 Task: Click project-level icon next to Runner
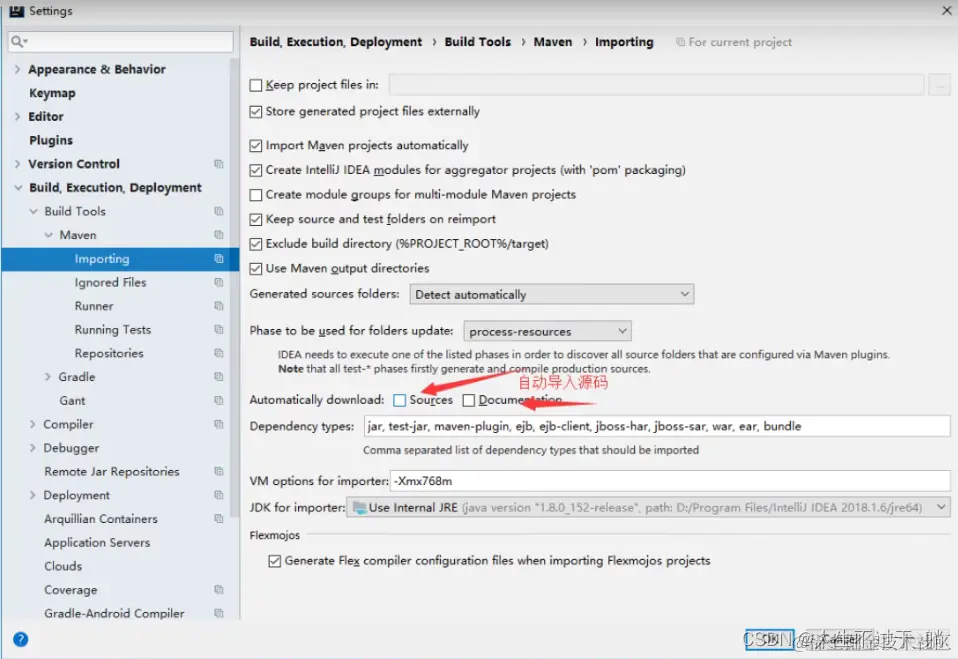219,306
